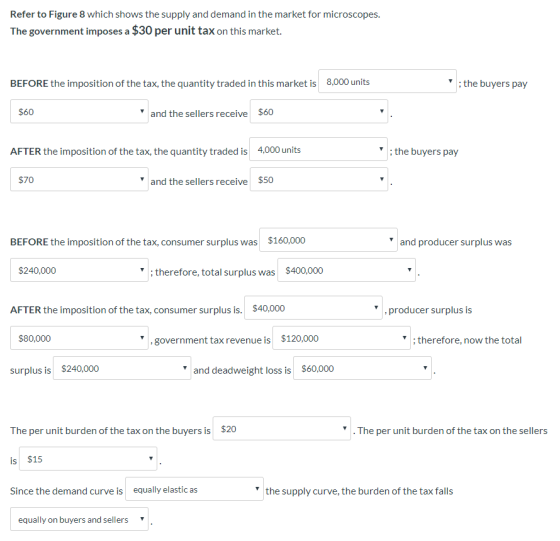Open the 'equally elastic as' dropdown

click(194, 489)
